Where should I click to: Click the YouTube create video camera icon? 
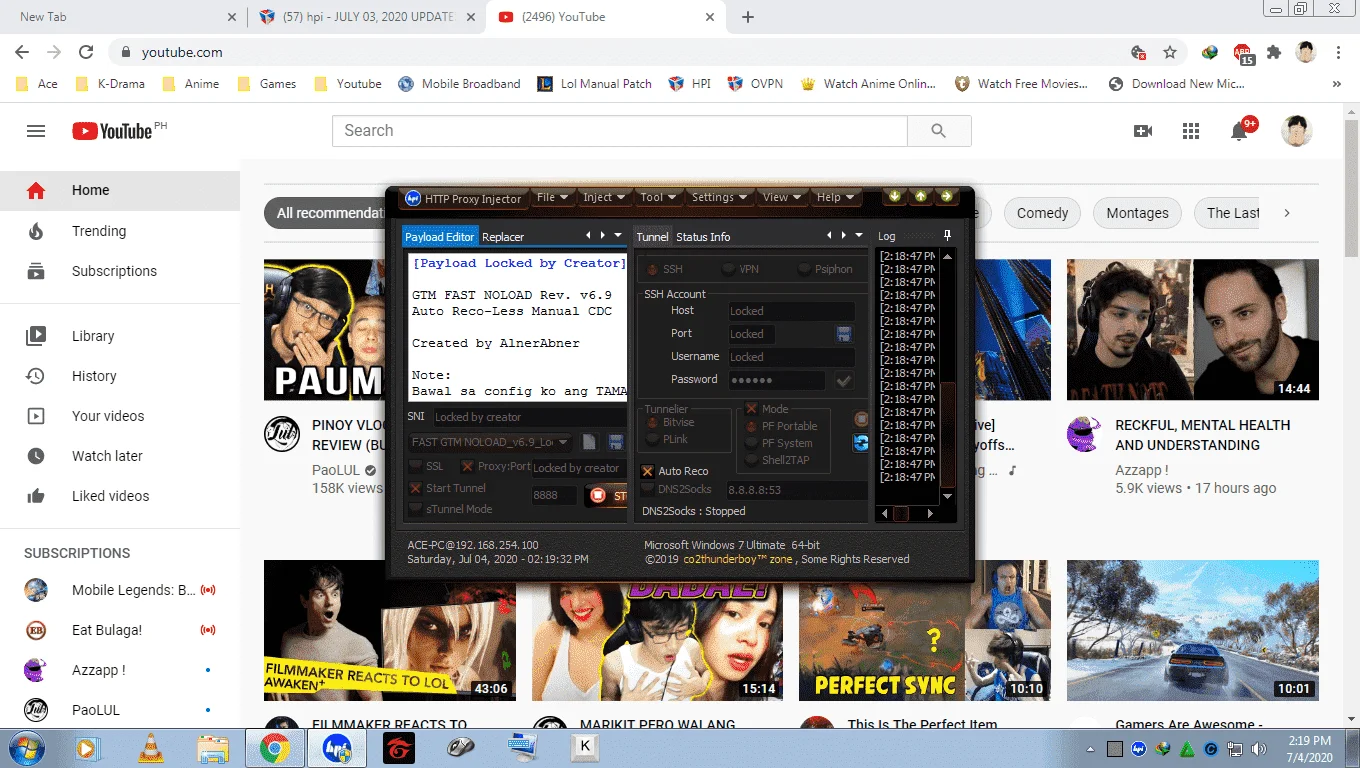pos(1143,131)
